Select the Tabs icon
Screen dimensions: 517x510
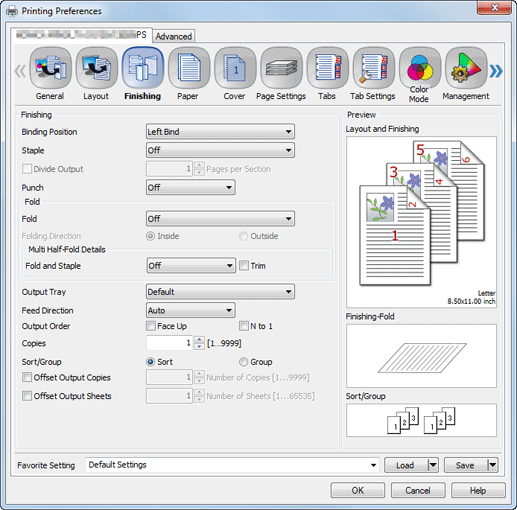327,68
